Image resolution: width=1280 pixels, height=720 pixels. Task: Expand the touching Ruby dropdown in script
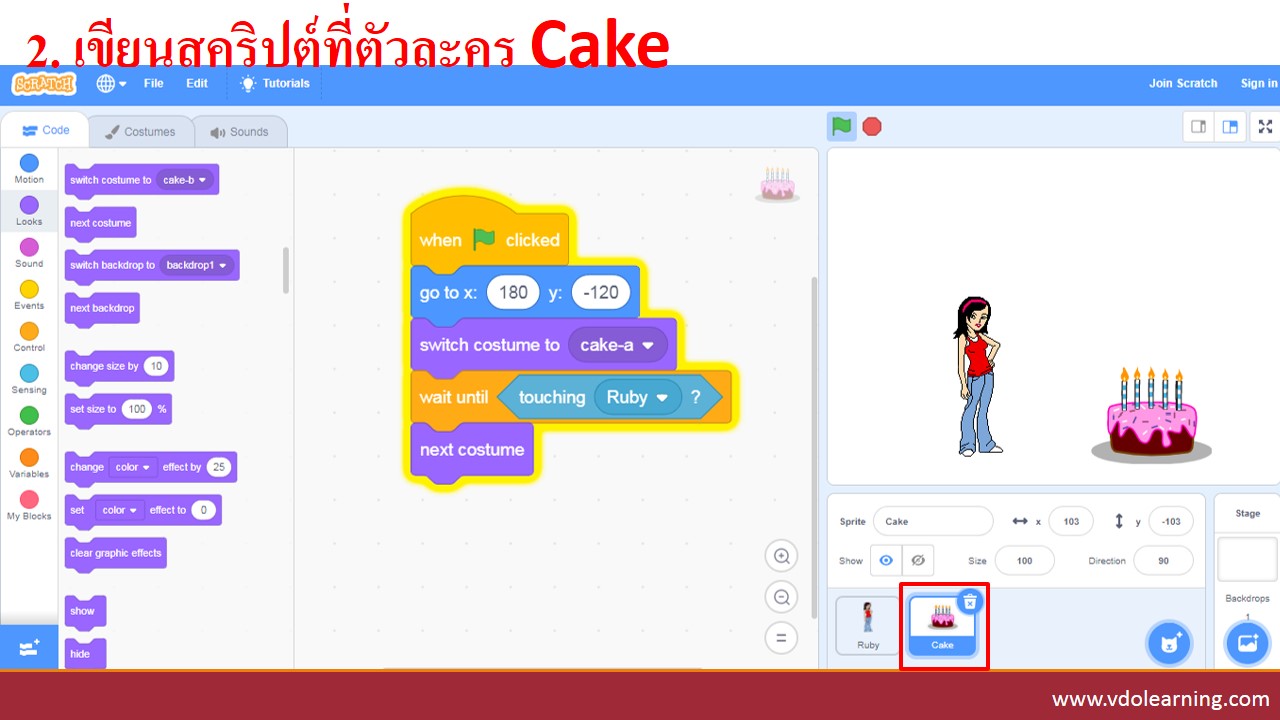(638, 397)
